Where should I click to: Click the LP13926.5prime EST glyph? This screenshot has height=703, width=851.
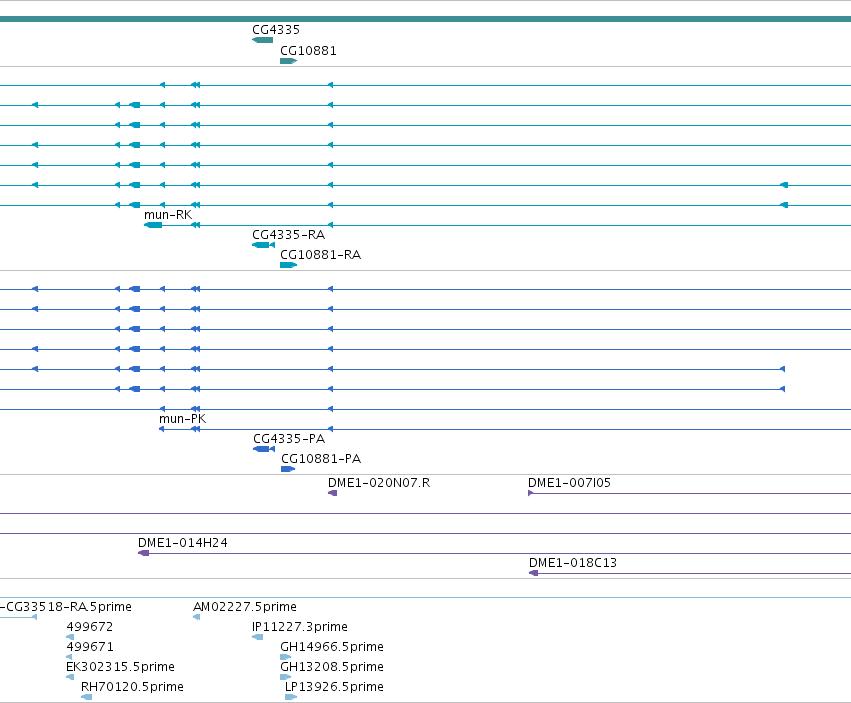point(291,697)
